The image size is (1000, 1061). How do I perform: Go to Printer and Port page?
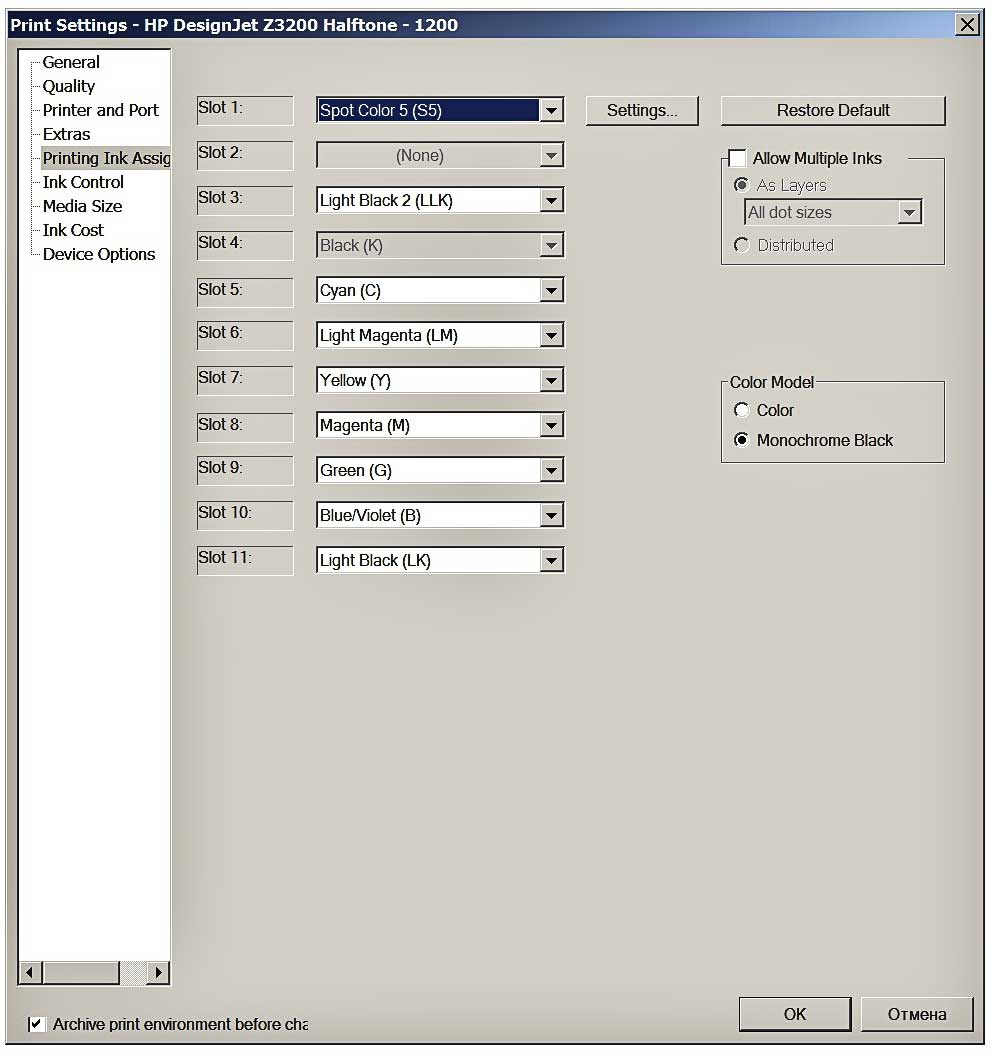pos(101,110)
